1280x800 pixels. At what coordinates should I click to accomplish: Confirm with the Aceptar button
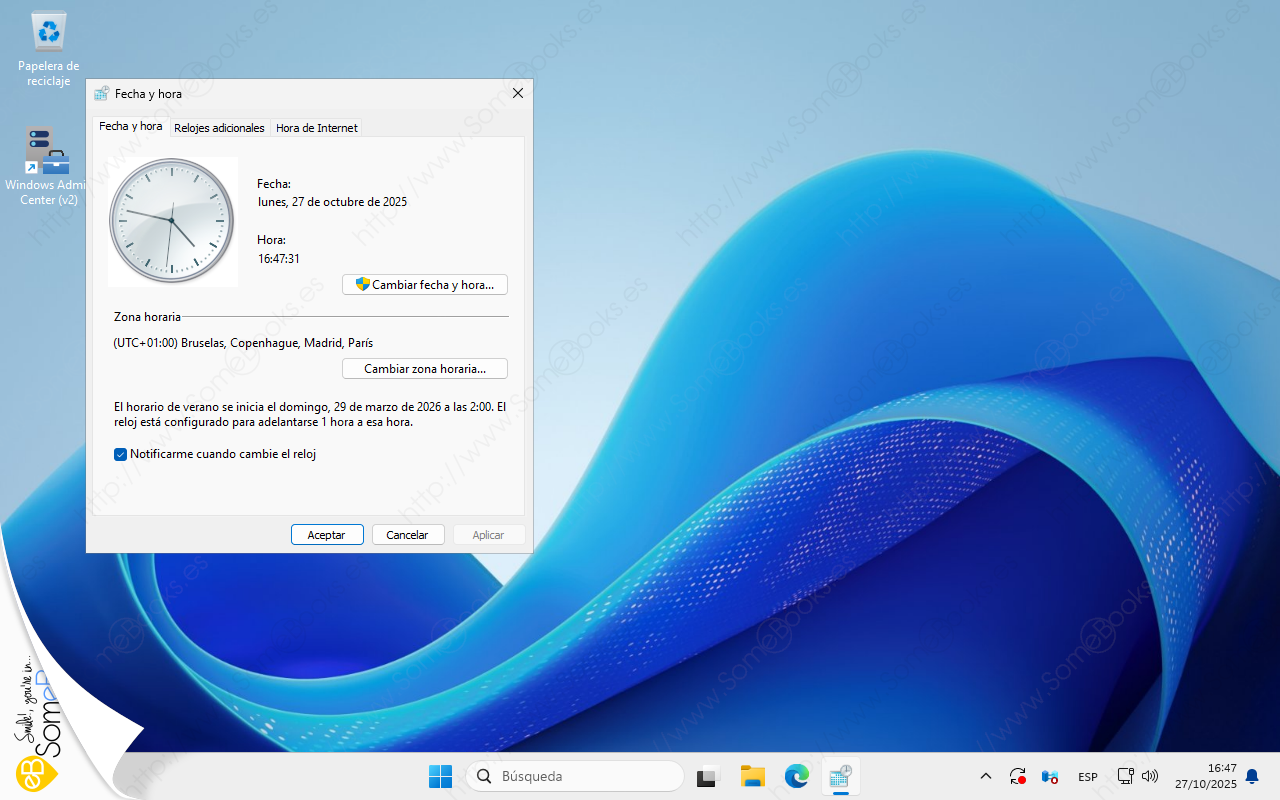pos(327,535)
